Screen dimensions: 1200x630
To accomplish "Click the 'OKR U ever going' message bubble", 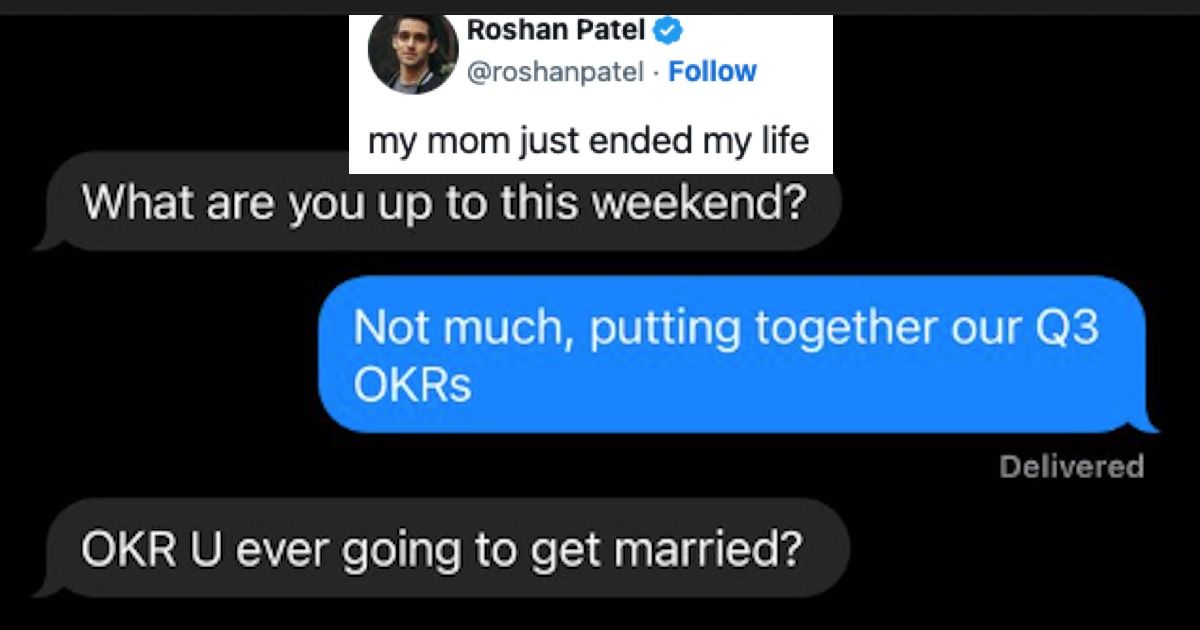I will point(440,549).
